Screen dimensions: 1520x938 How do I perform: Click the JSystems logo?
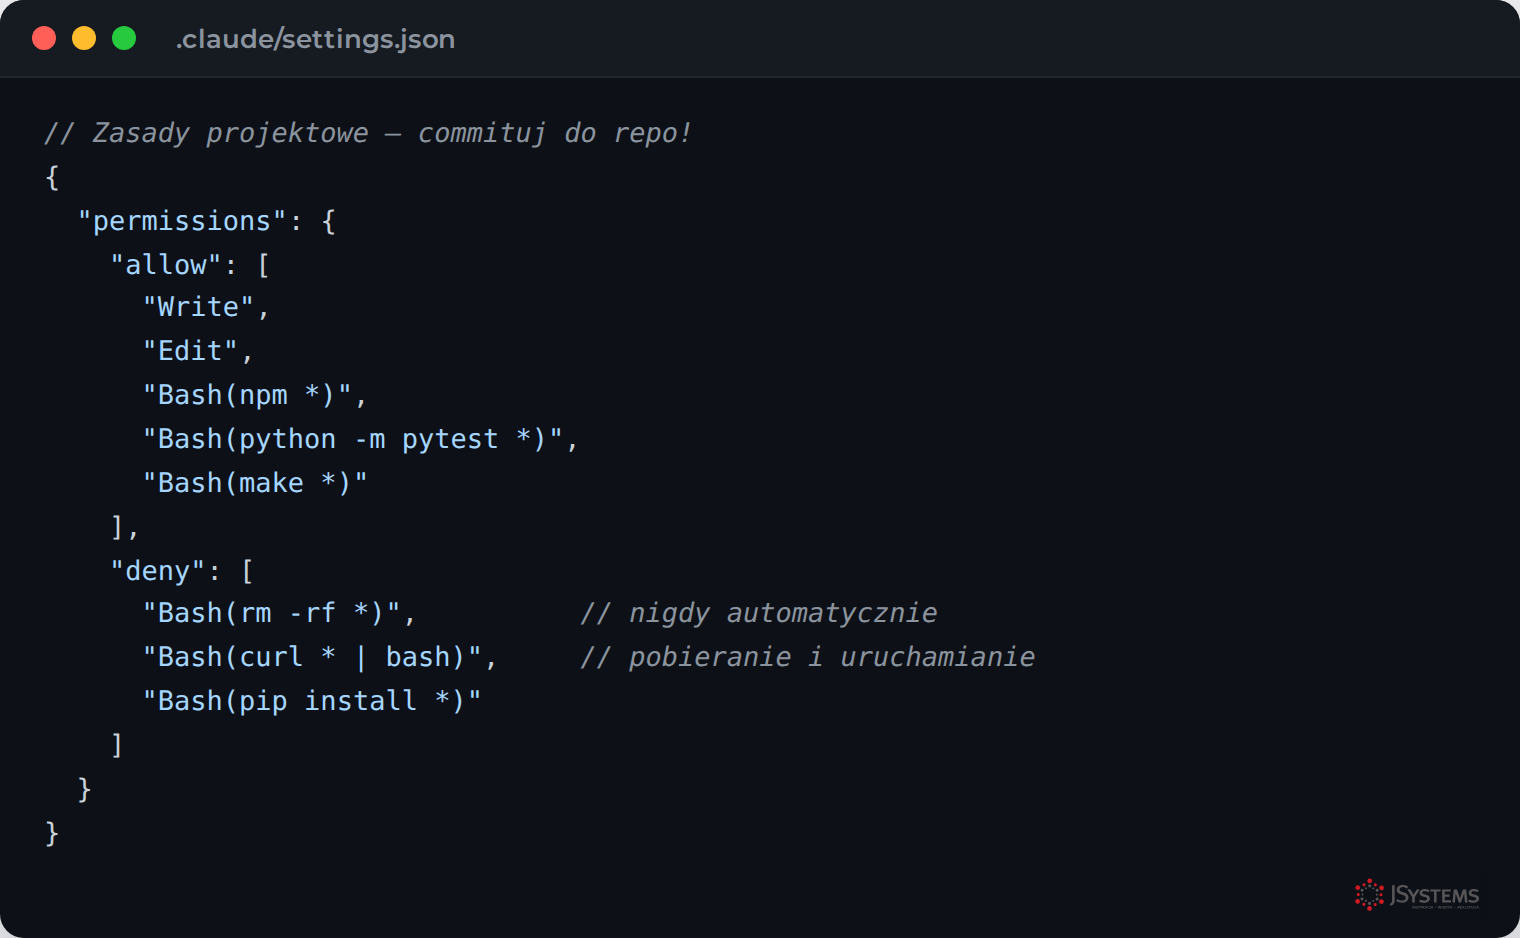click(x=1417, y=895)
